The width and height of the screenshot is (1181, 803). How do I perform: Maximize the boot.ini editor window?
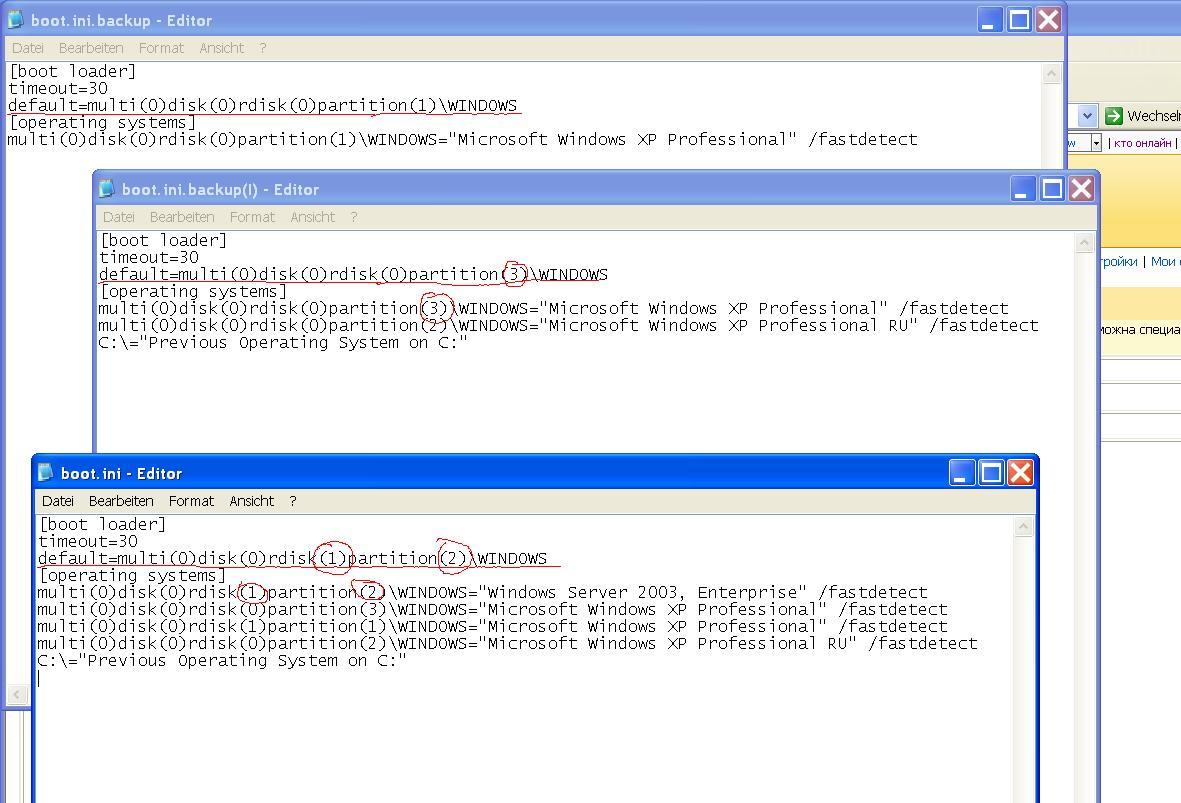[991, 473]
